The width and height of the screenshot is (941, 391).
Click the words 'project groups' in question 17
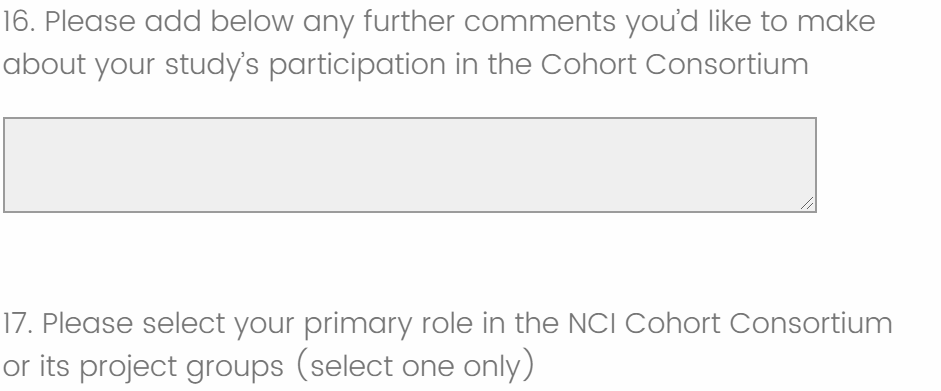[x=181, y=367]
